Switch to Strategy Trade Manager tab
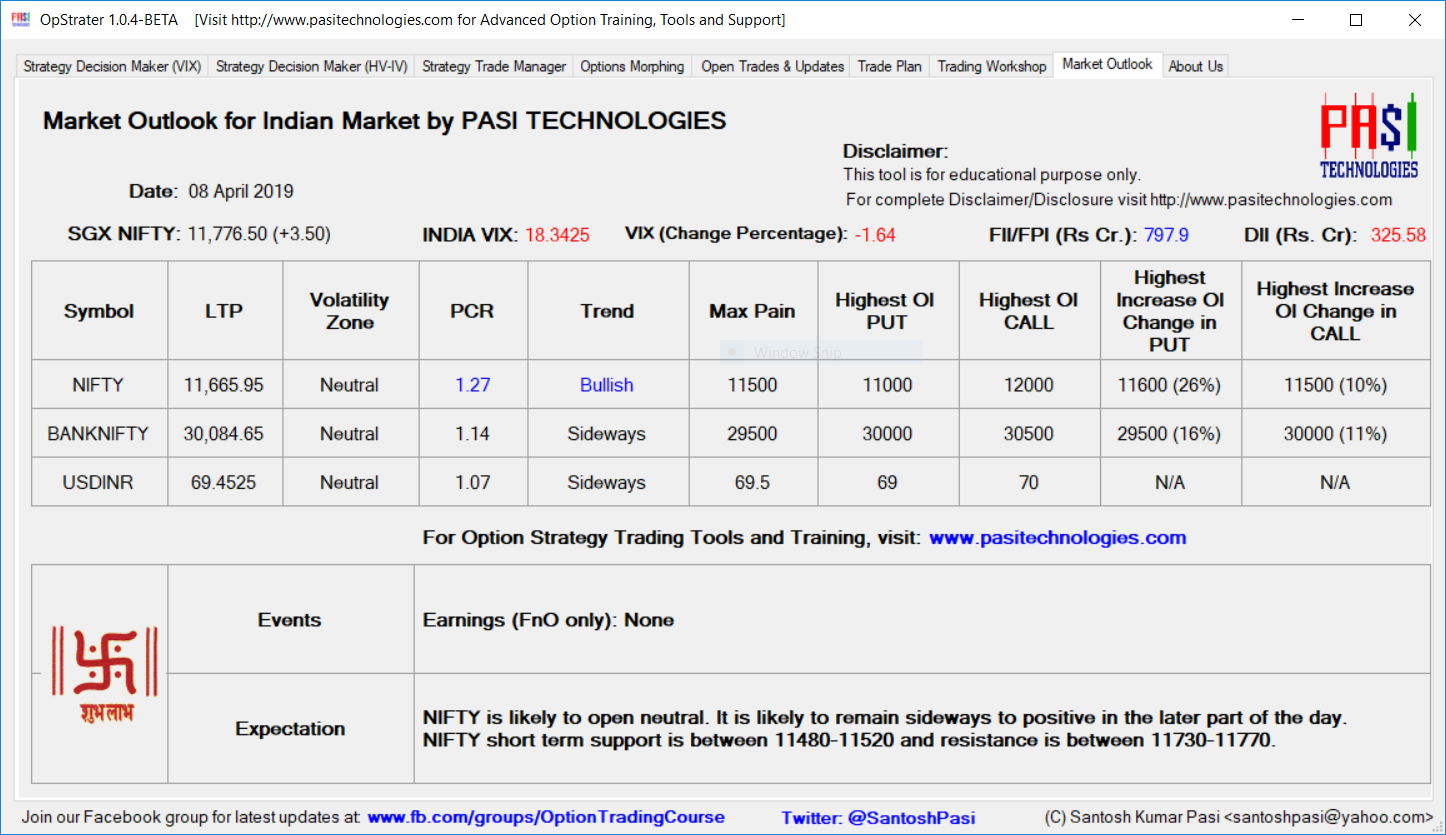1446x835 pixels. click(494, 66)
